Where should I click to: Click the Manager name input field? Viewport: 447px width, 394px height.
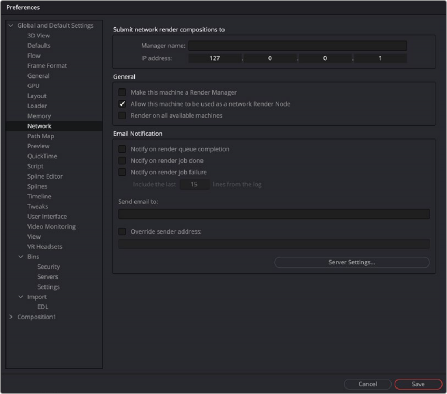[x=297, y=46]
